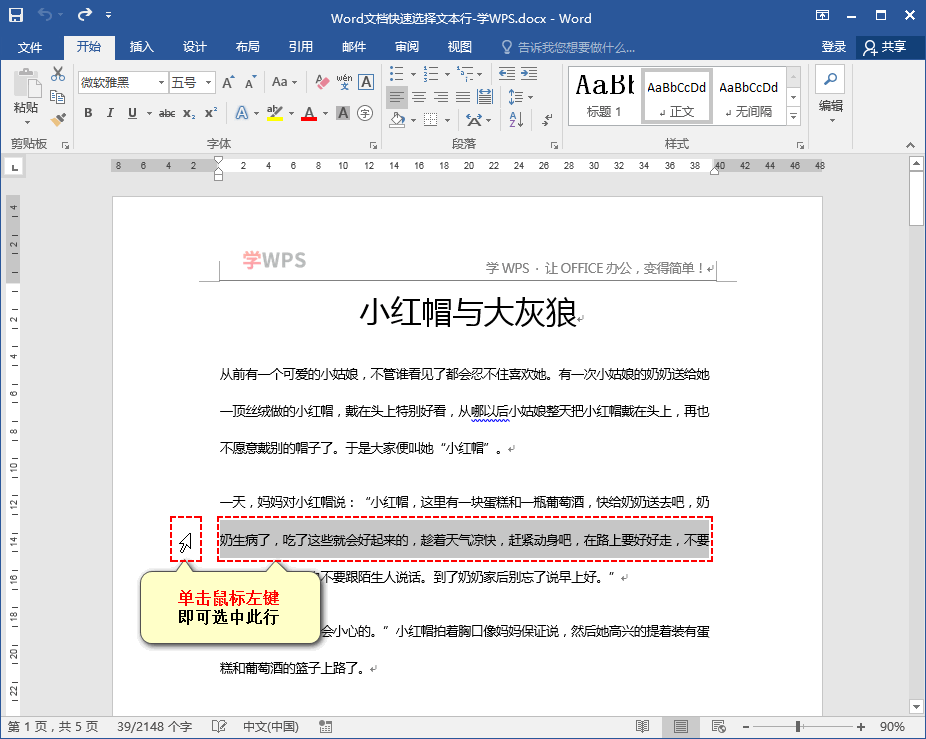This screenshot has width=926, height=739.
Task: Toggle Bold formatting
Action: tap(88, 113)
